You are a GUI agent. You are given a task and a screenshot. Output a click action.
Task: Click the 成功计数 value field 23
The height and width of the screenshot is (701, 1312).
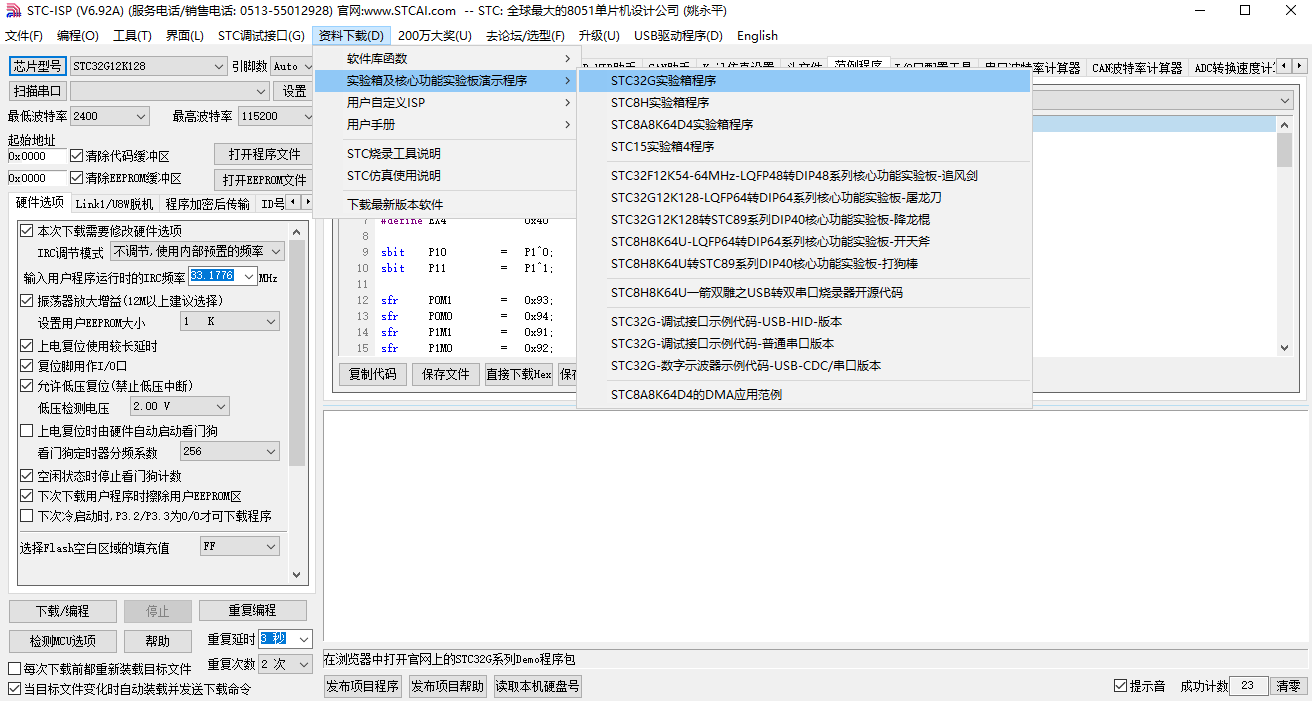1249,686
